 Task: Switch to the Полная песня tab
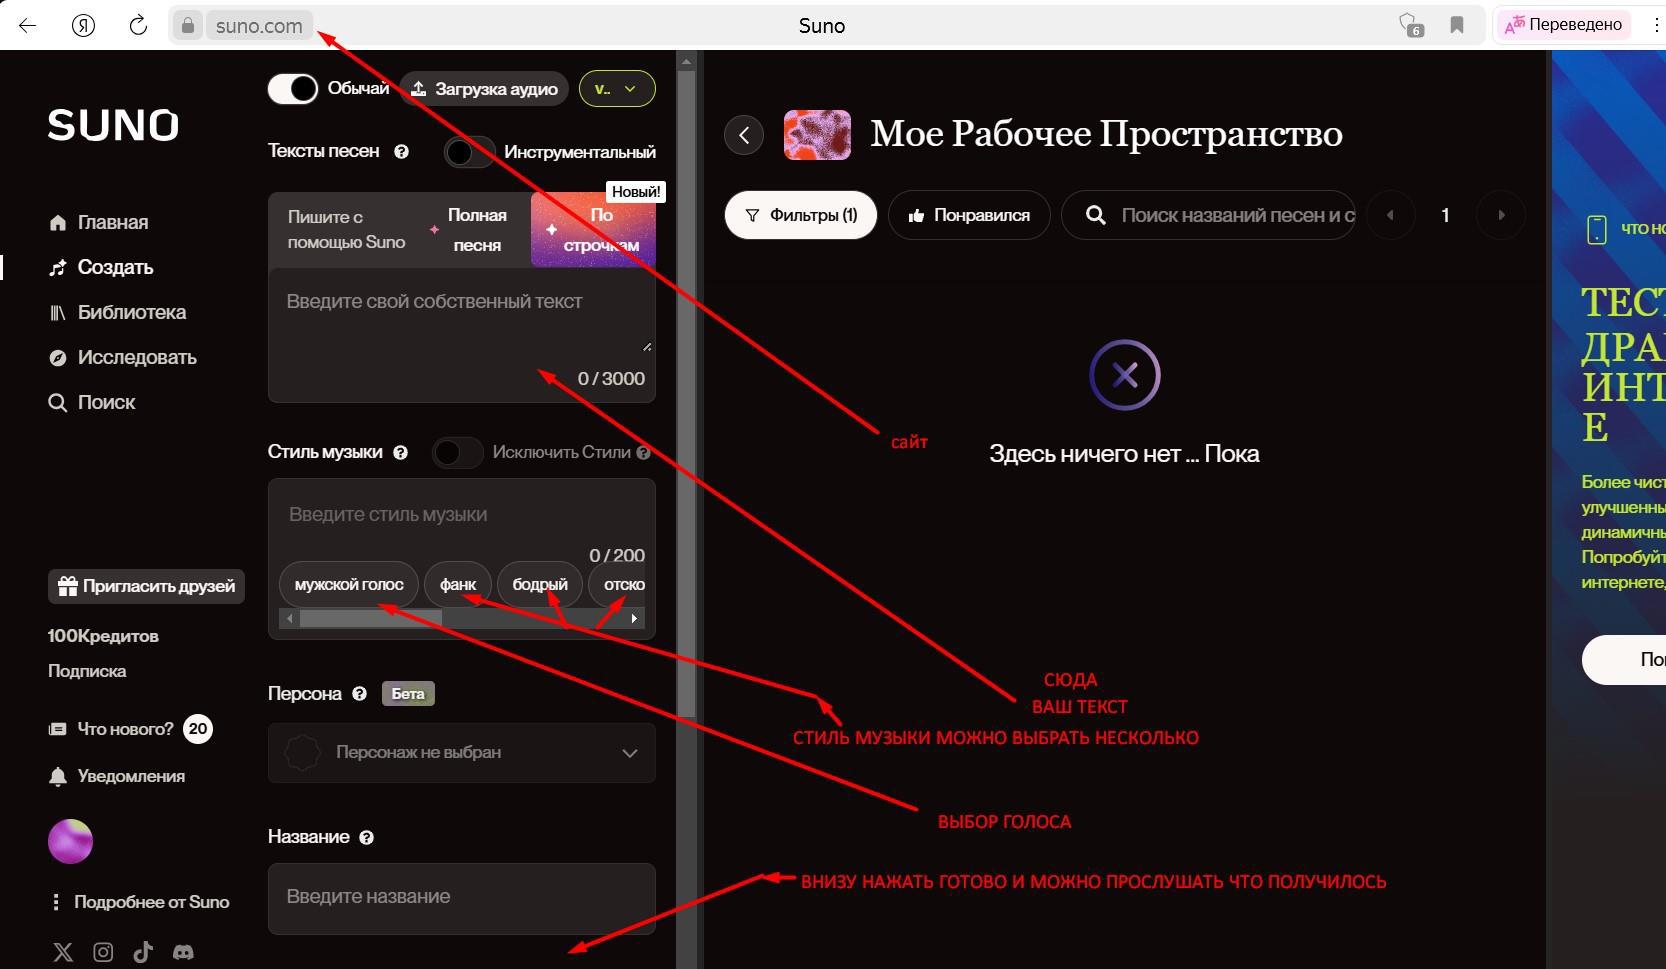[x=477, y=230]
